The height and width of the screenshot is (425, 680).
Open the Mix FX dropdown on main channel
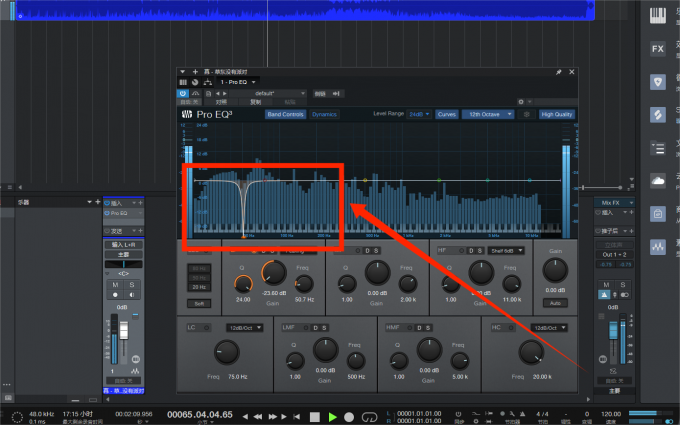(614, 203)
